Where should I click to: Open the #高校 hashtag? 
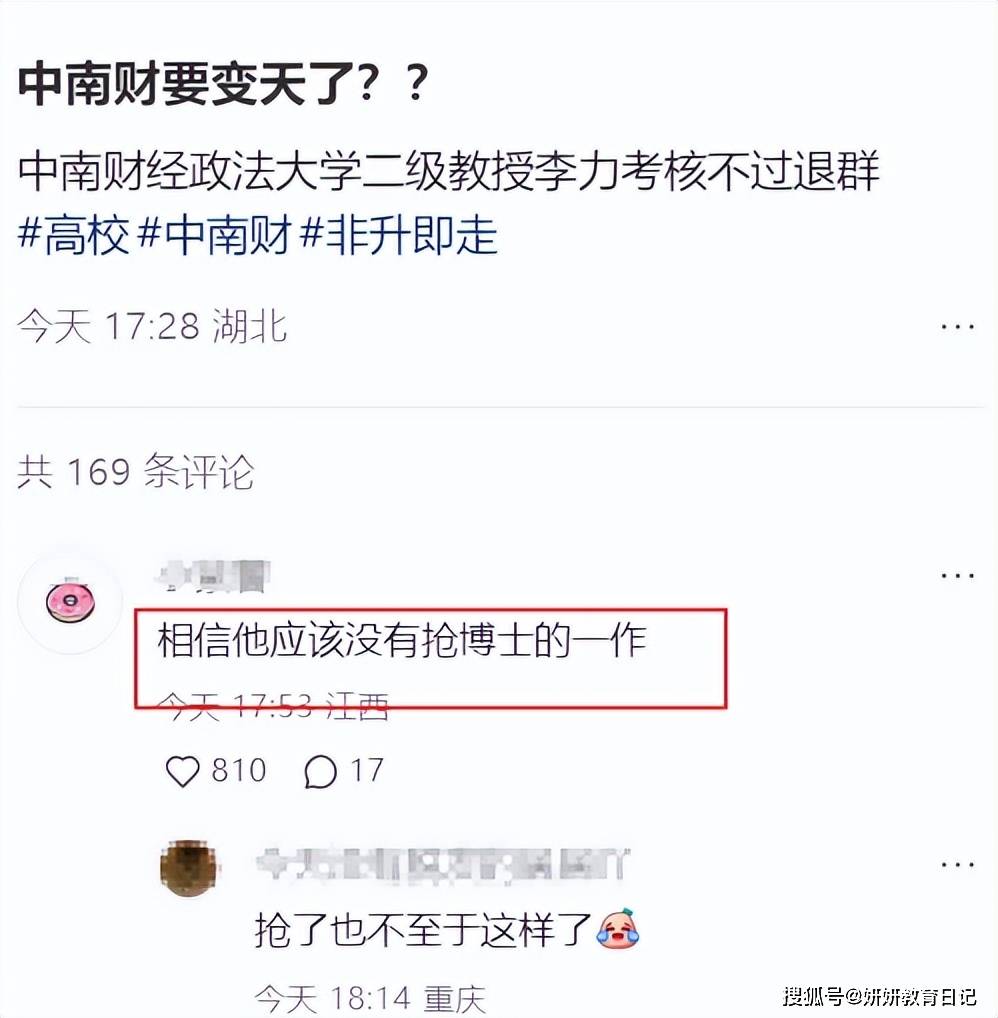[x=73, y=234]
